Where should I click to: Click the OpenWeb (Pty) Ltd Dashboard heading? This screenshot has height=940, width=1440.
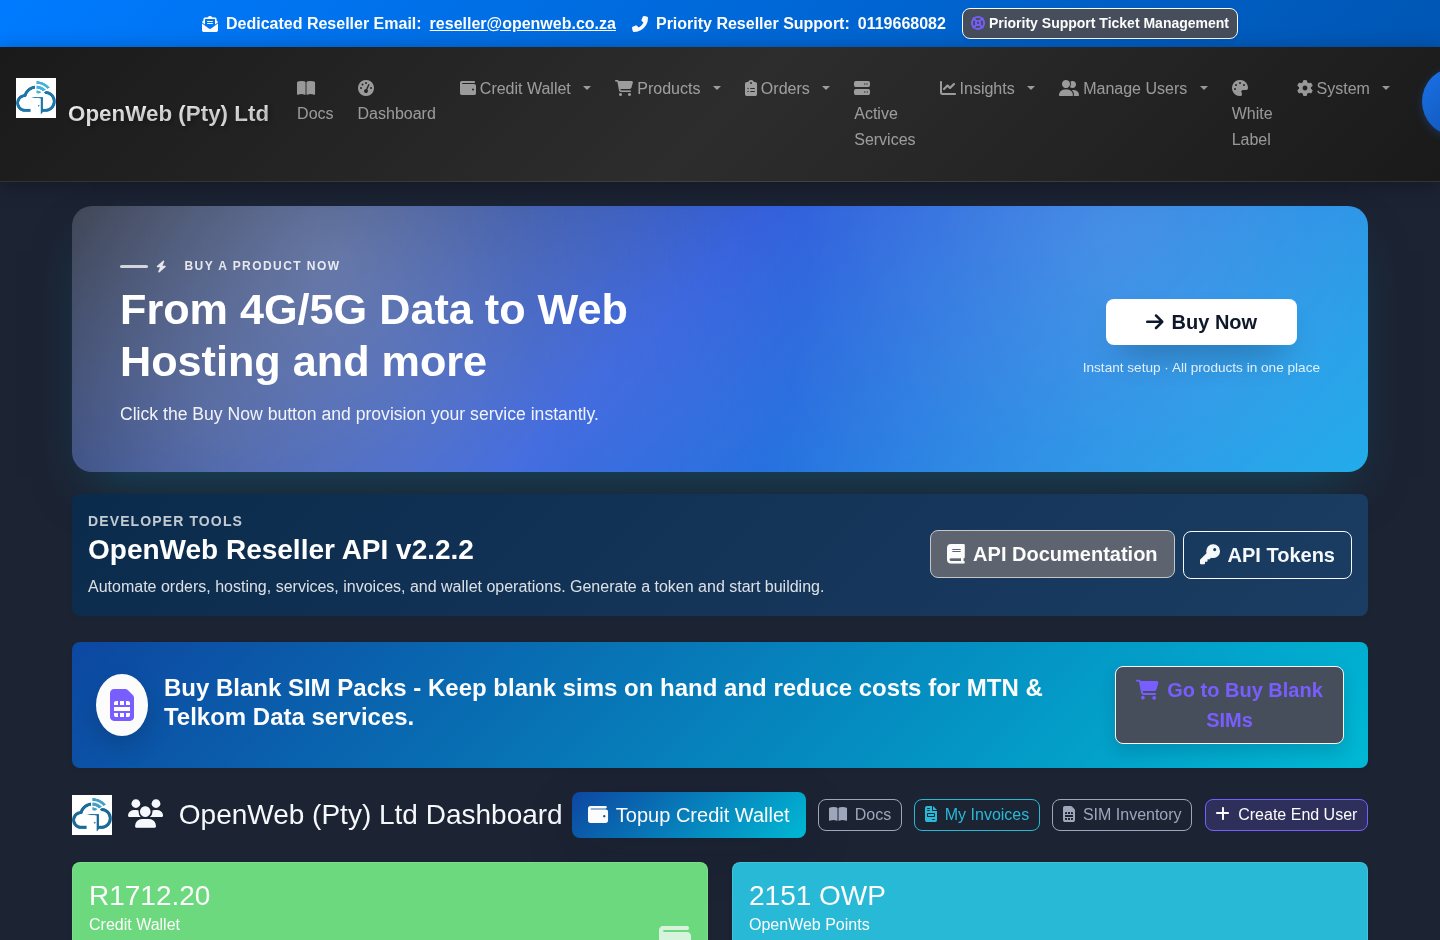[370, 815]
